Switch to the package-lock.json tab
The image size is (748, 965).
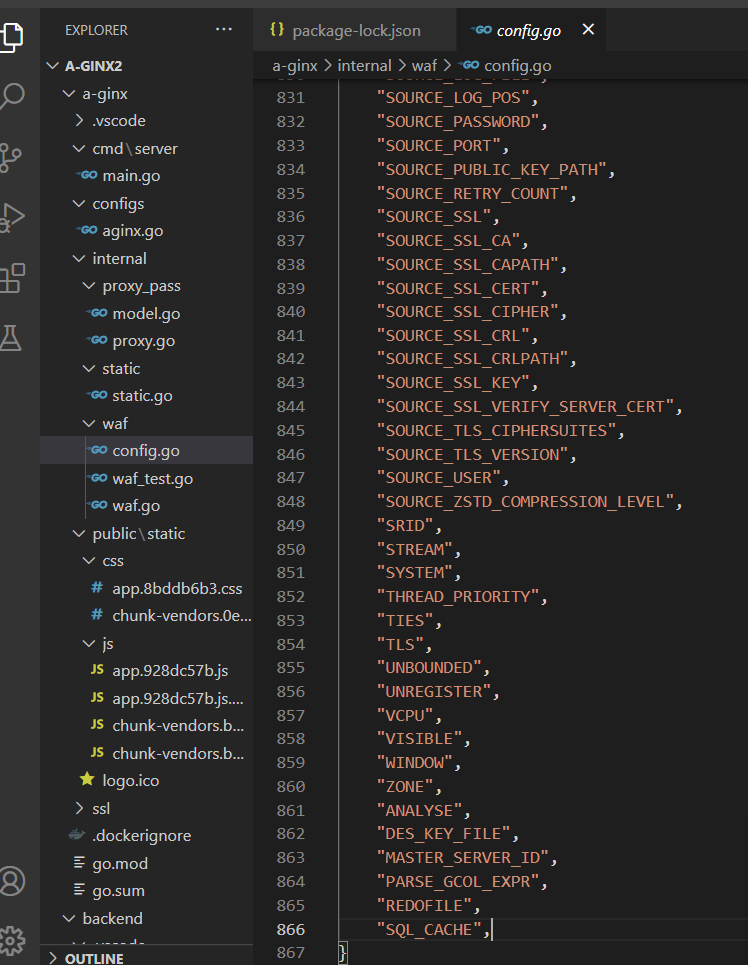[356, 30]
